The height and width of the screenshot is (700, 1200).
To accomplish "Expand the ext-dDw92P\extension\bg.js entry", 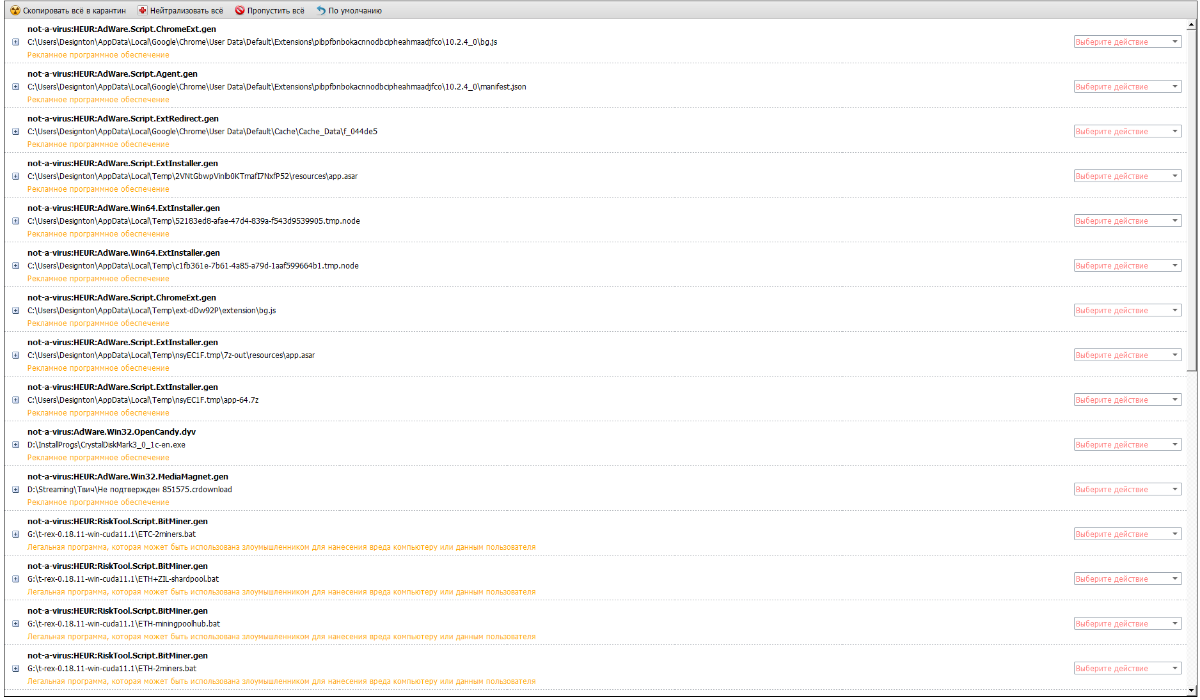I will 15,310.
